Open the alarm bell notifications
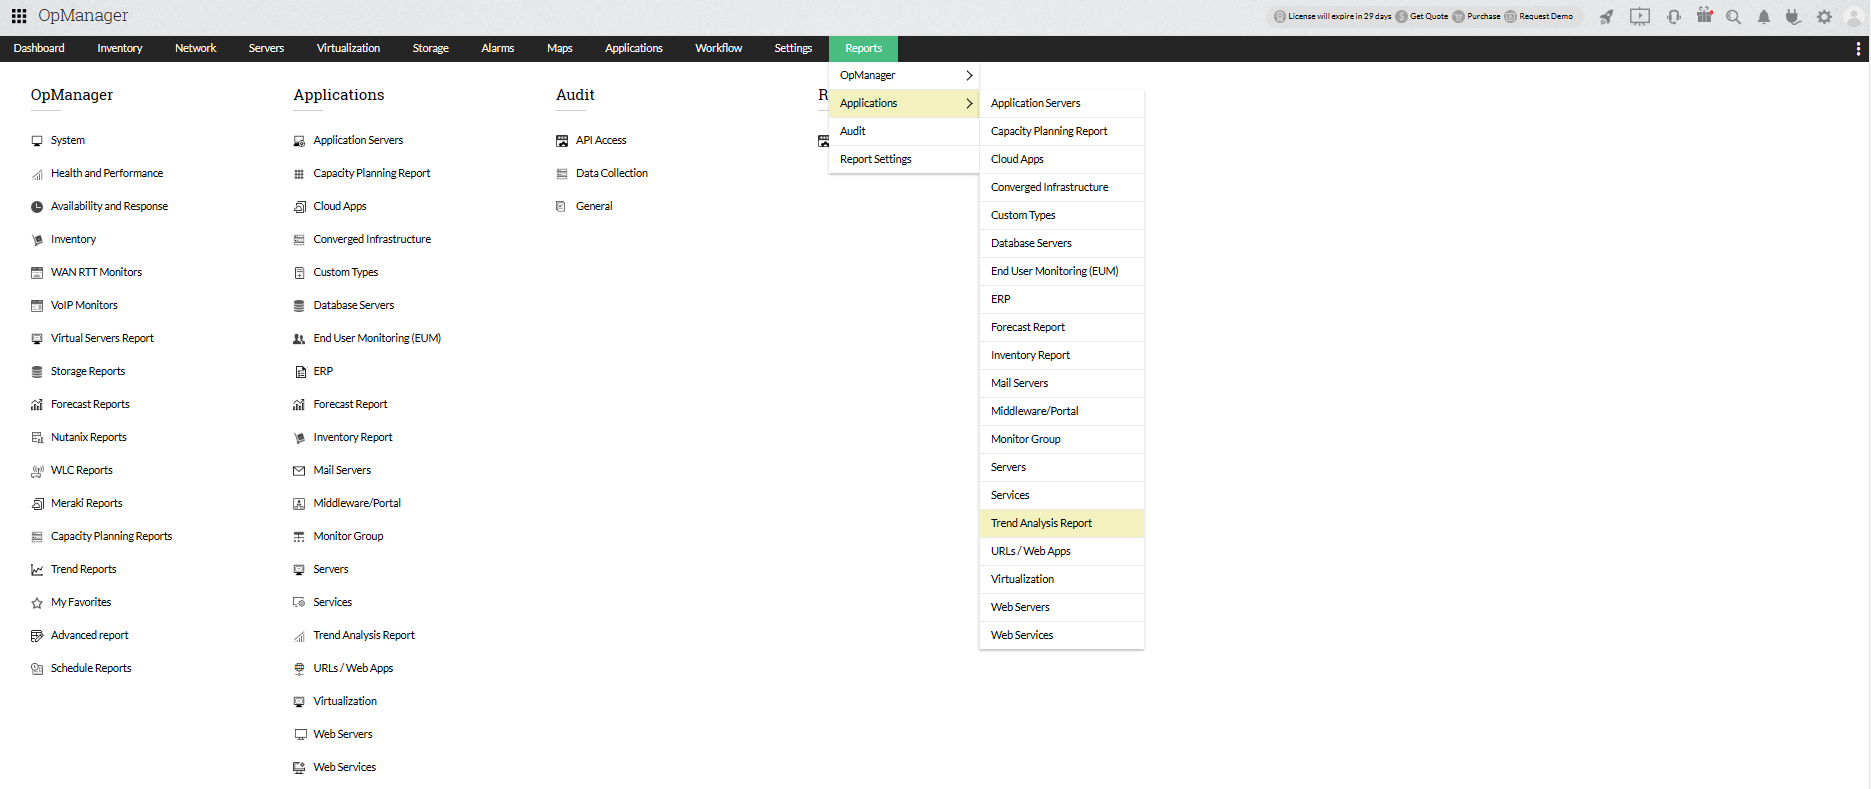This screenshot has height=789, width=1871. (1764, 17)
